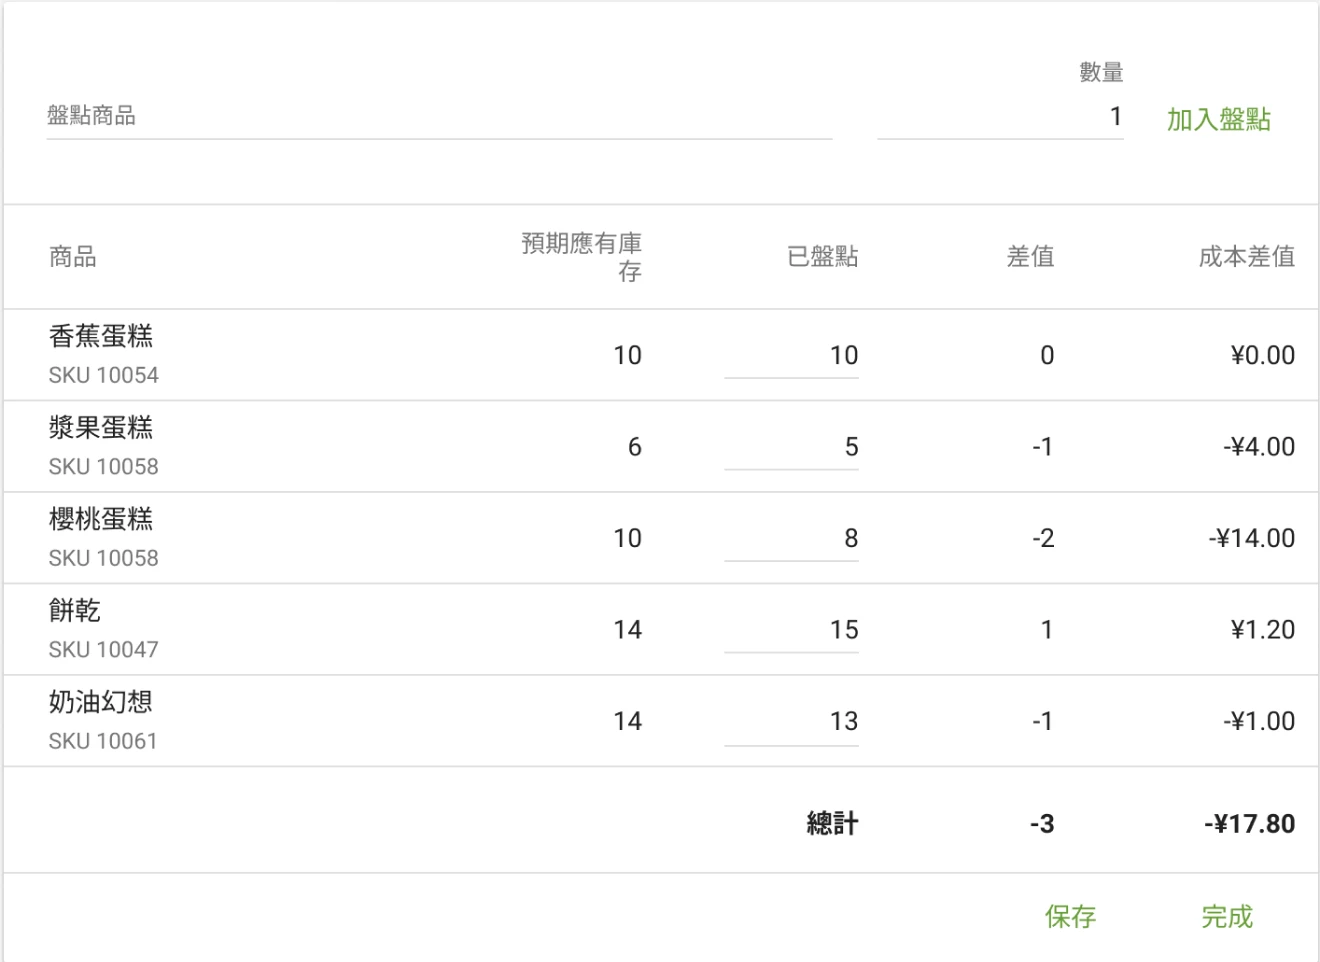Image resolution: width=1320 pixels, height=962 pixels.
Task: Edit the counted quantity for 漿果蛋糕
Action: point(792,447)
